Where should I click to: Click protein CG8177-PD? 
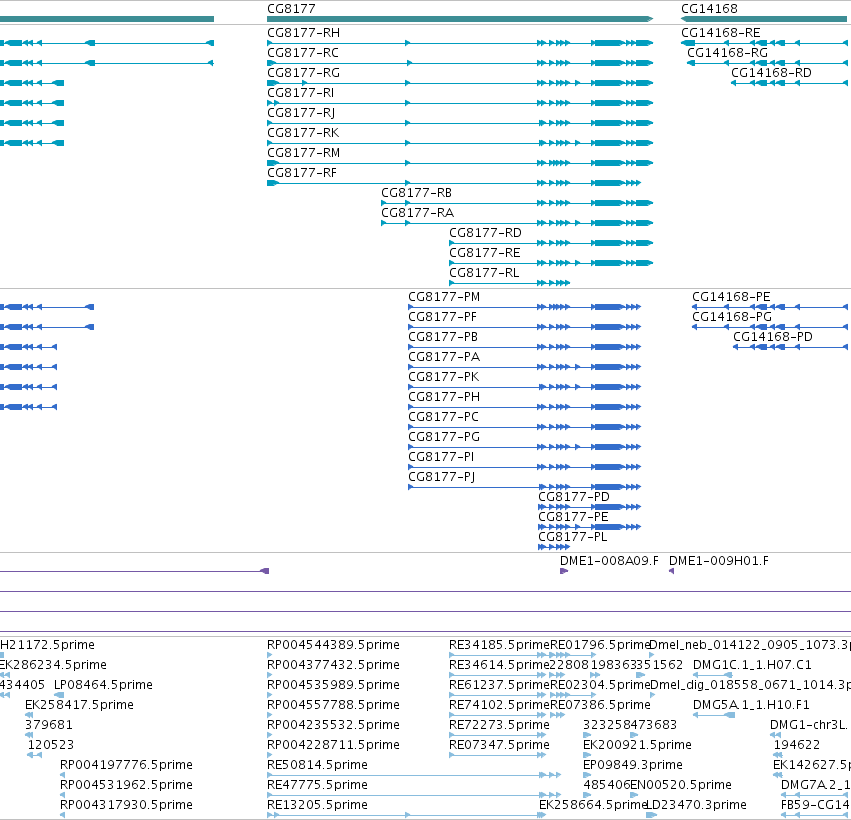click(574, 498)
